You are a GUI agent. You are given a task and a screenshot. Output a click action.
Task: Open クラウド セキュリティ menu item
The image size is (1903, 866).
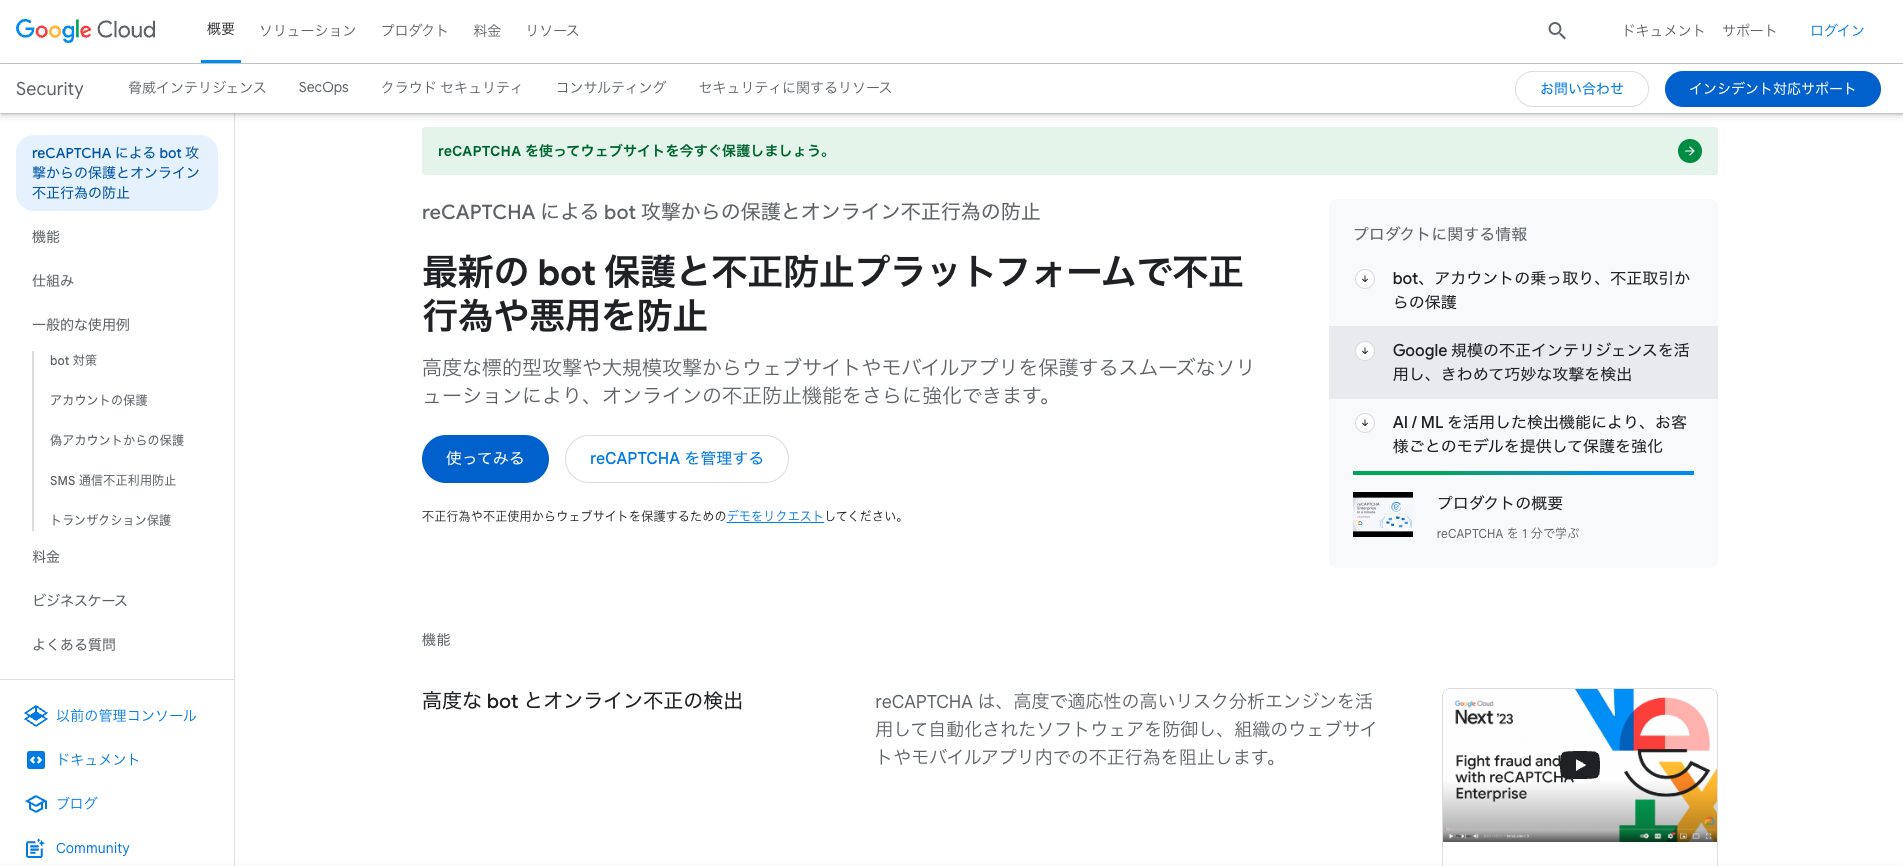point(452,88)
